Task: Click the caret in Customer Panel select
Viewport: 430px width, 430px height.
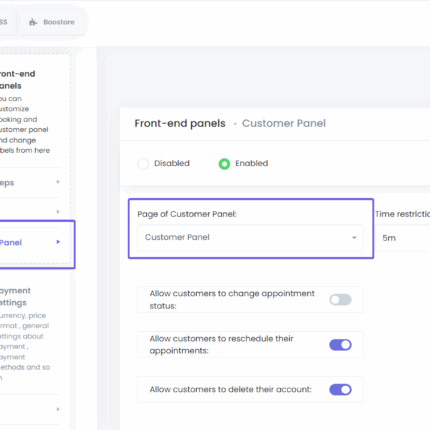Action: pos(354,238)
